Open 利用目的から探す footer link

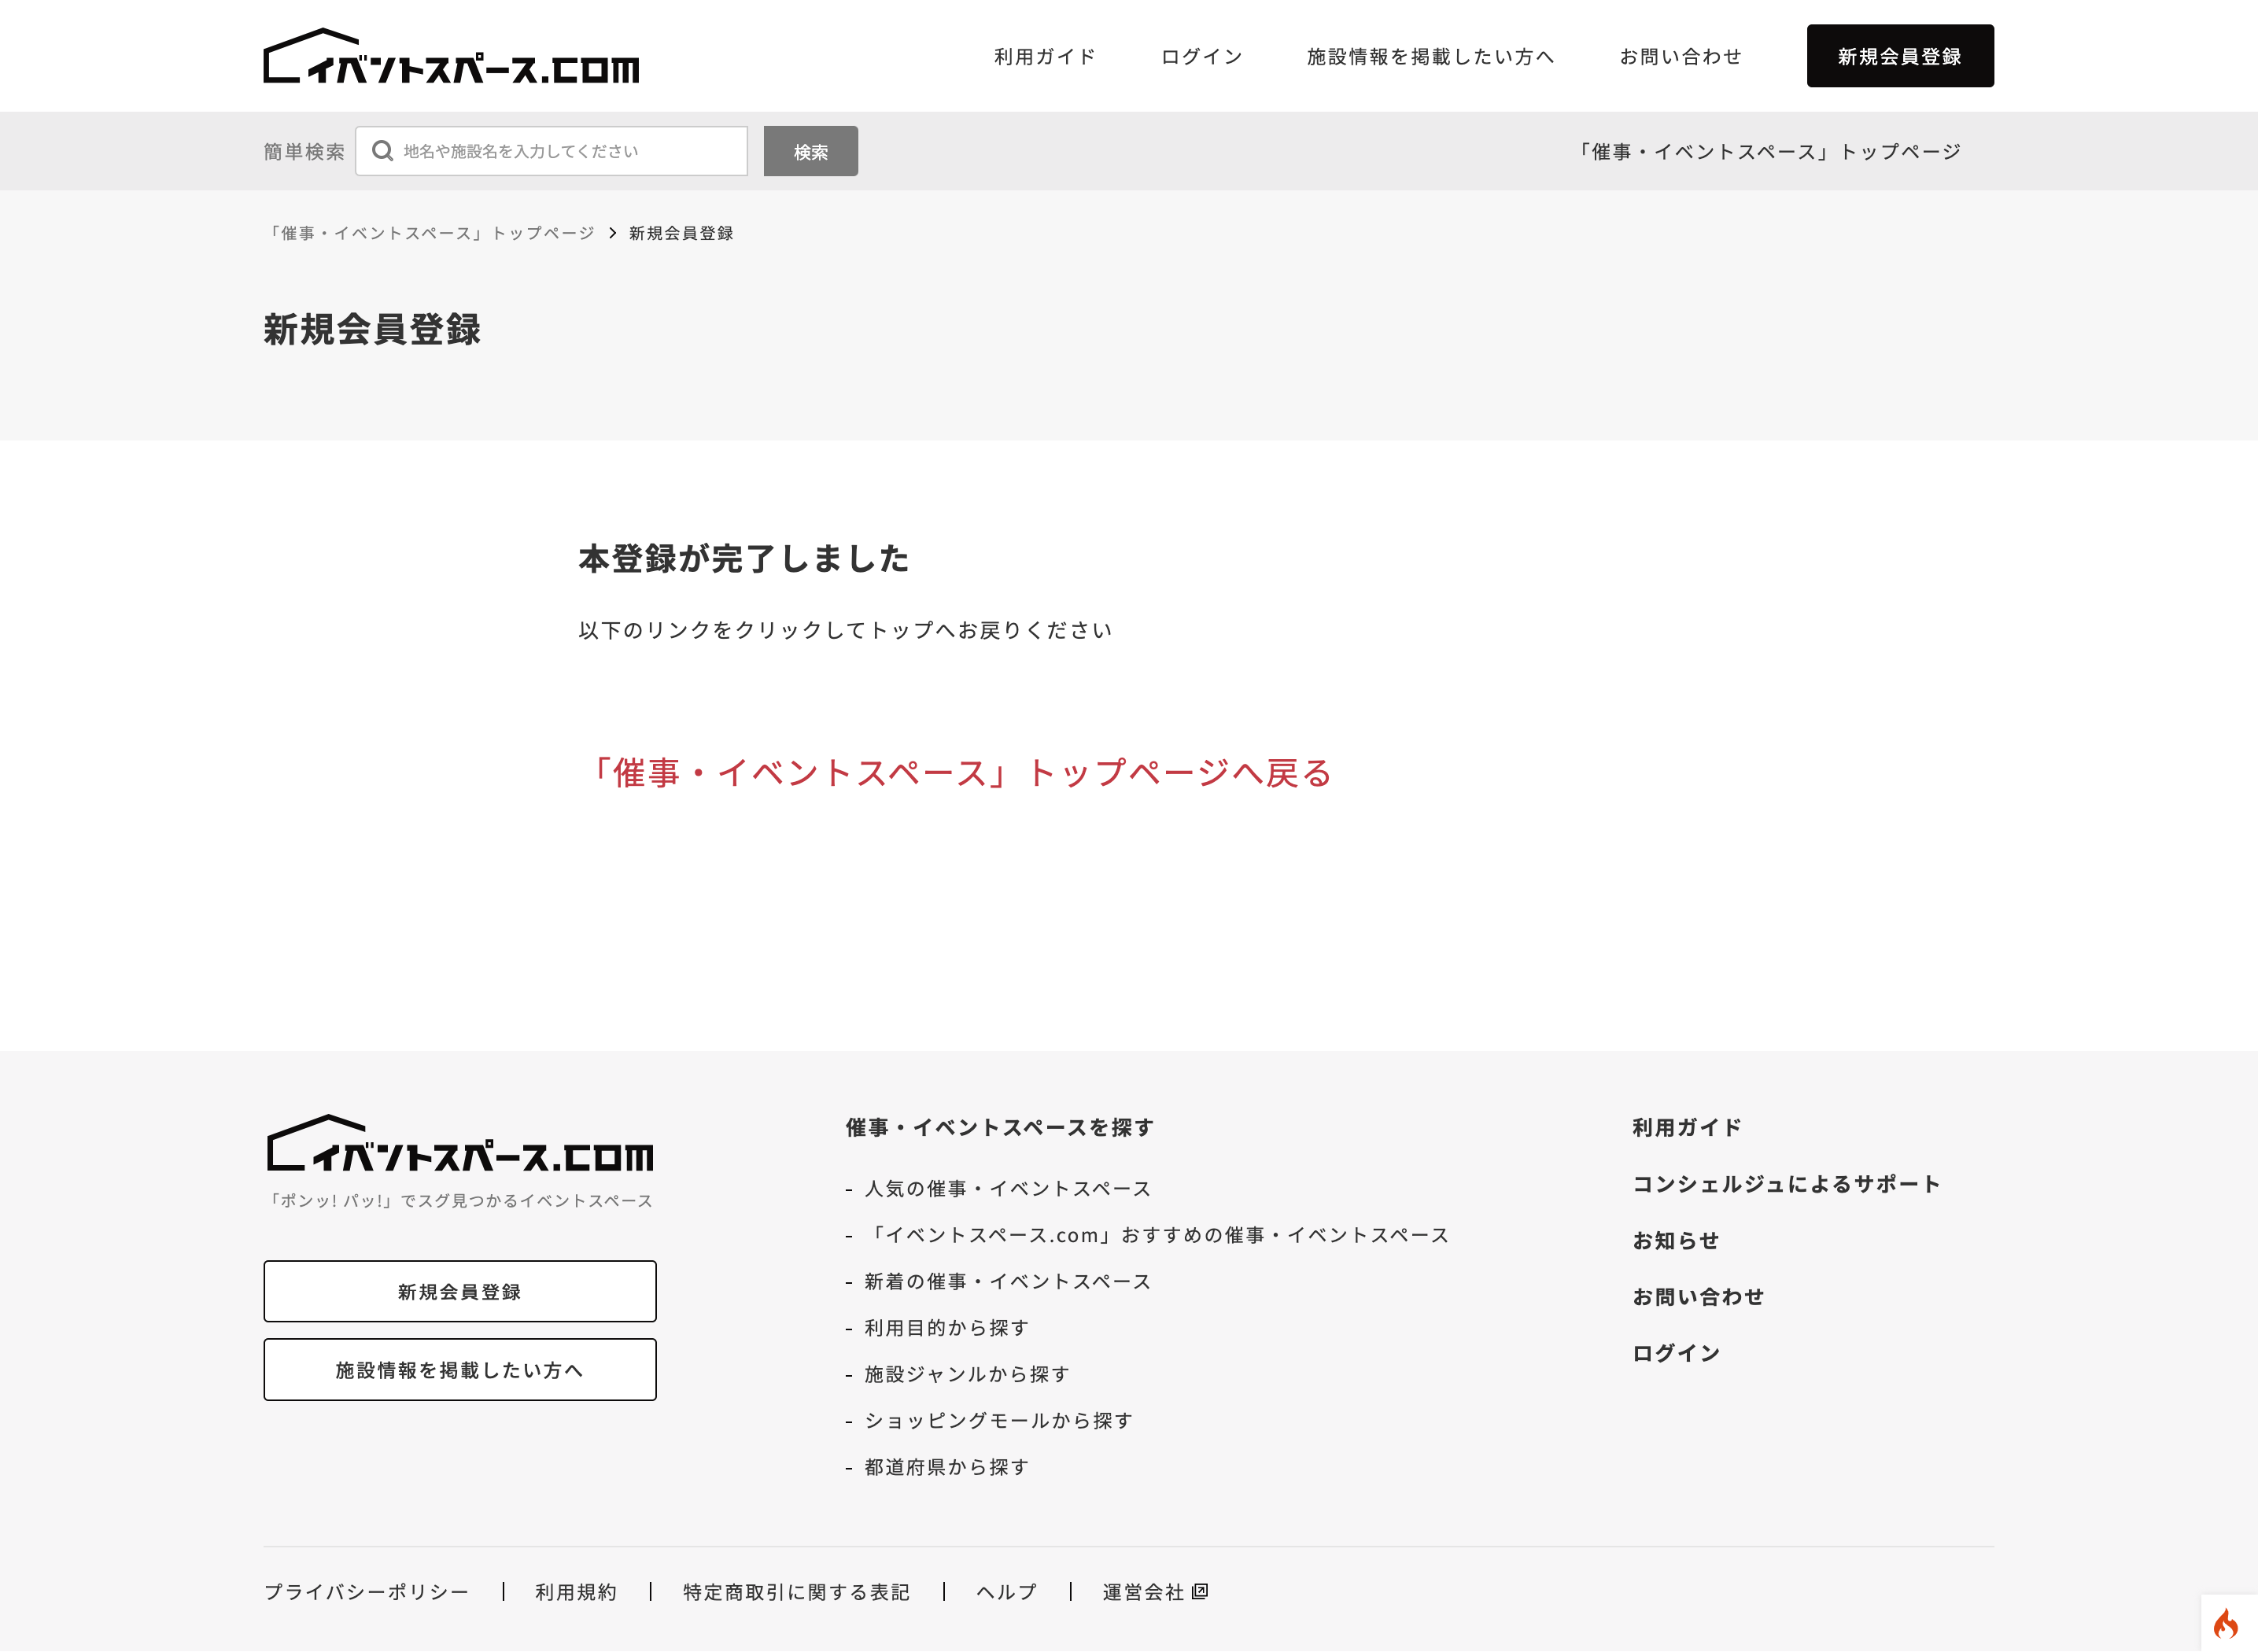point(946,1327)
